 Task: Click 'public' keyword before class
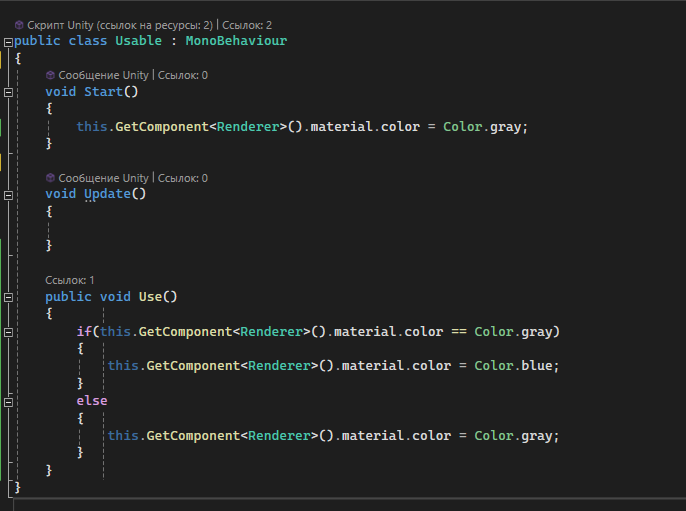[37, 41]
